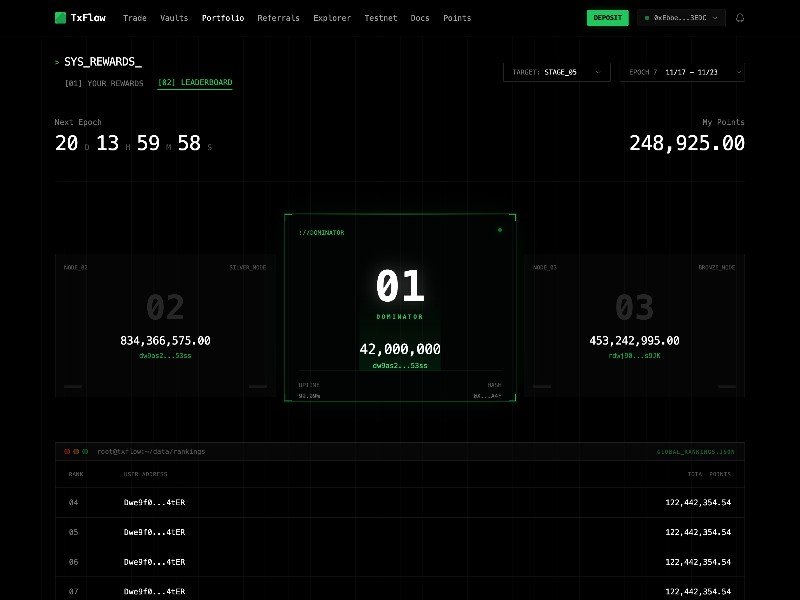Image resolution: width=800 pixels, height=600 pixels.
Task: Toggle the [02] LEADERBOARD view active
Action: 197,82
